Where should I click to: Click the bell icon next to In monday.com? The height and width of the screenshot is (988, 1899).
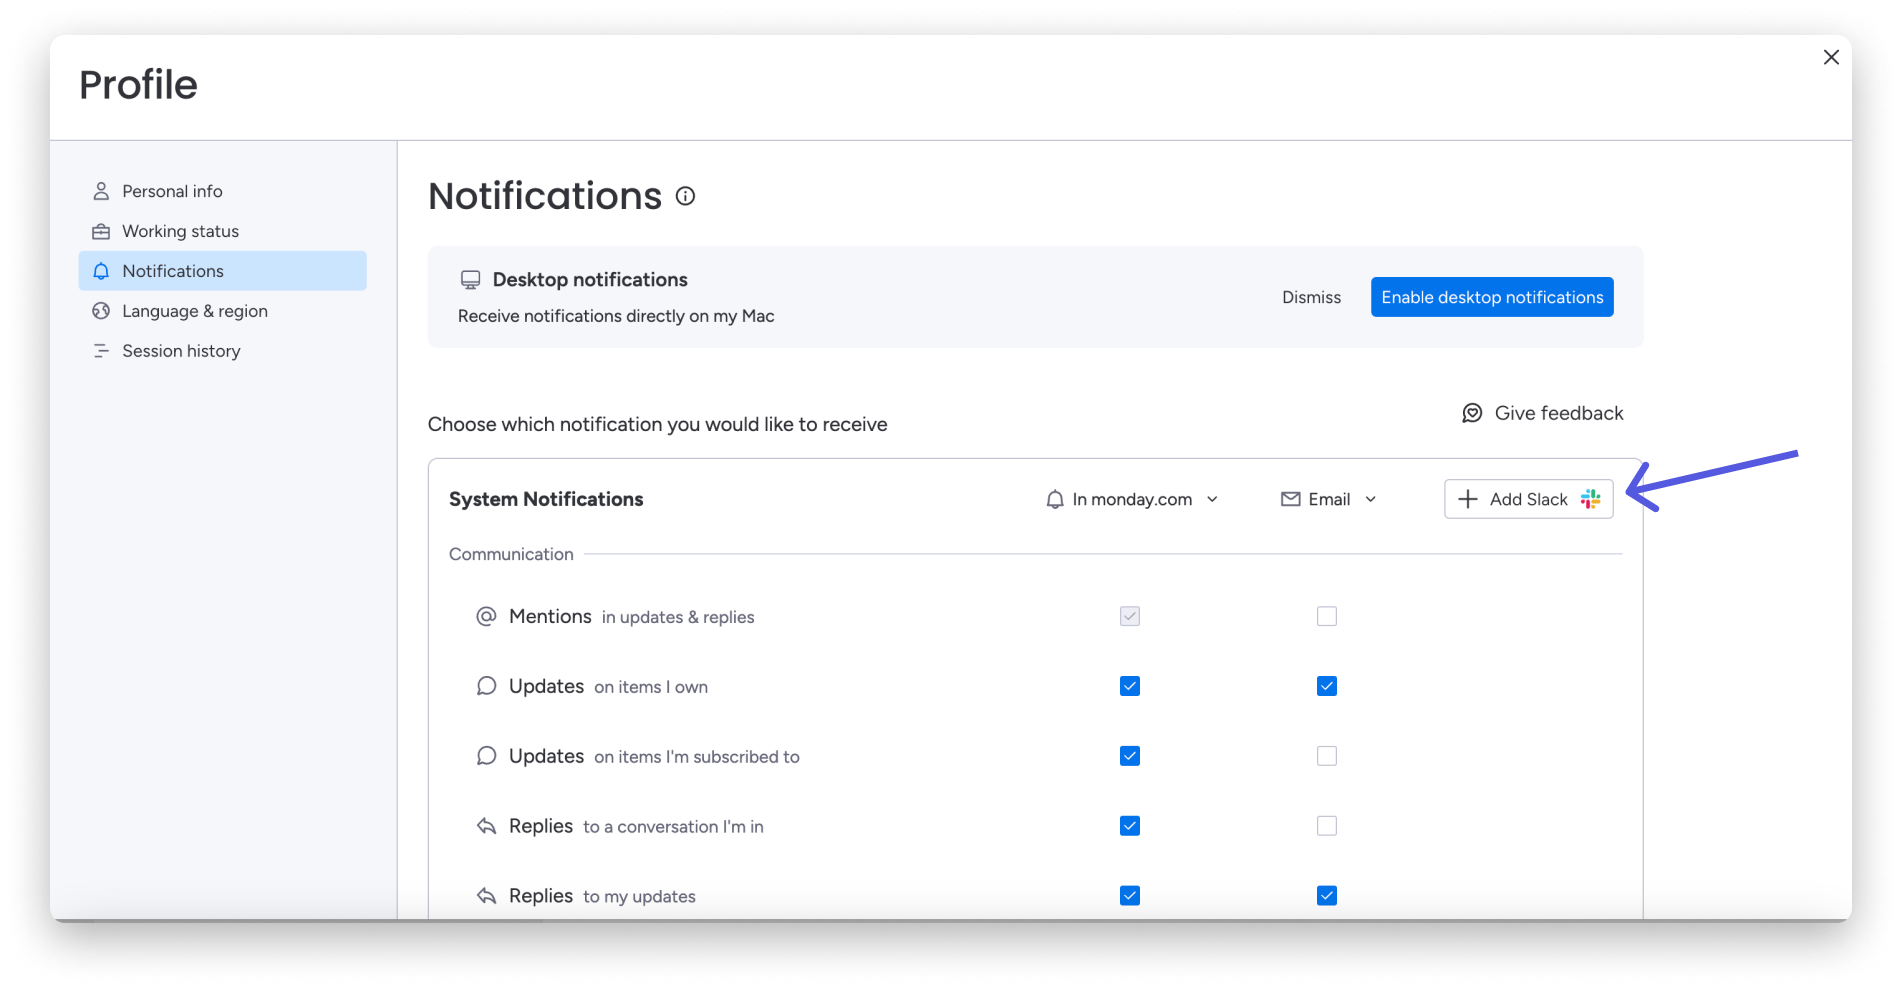coord(1055,499)
